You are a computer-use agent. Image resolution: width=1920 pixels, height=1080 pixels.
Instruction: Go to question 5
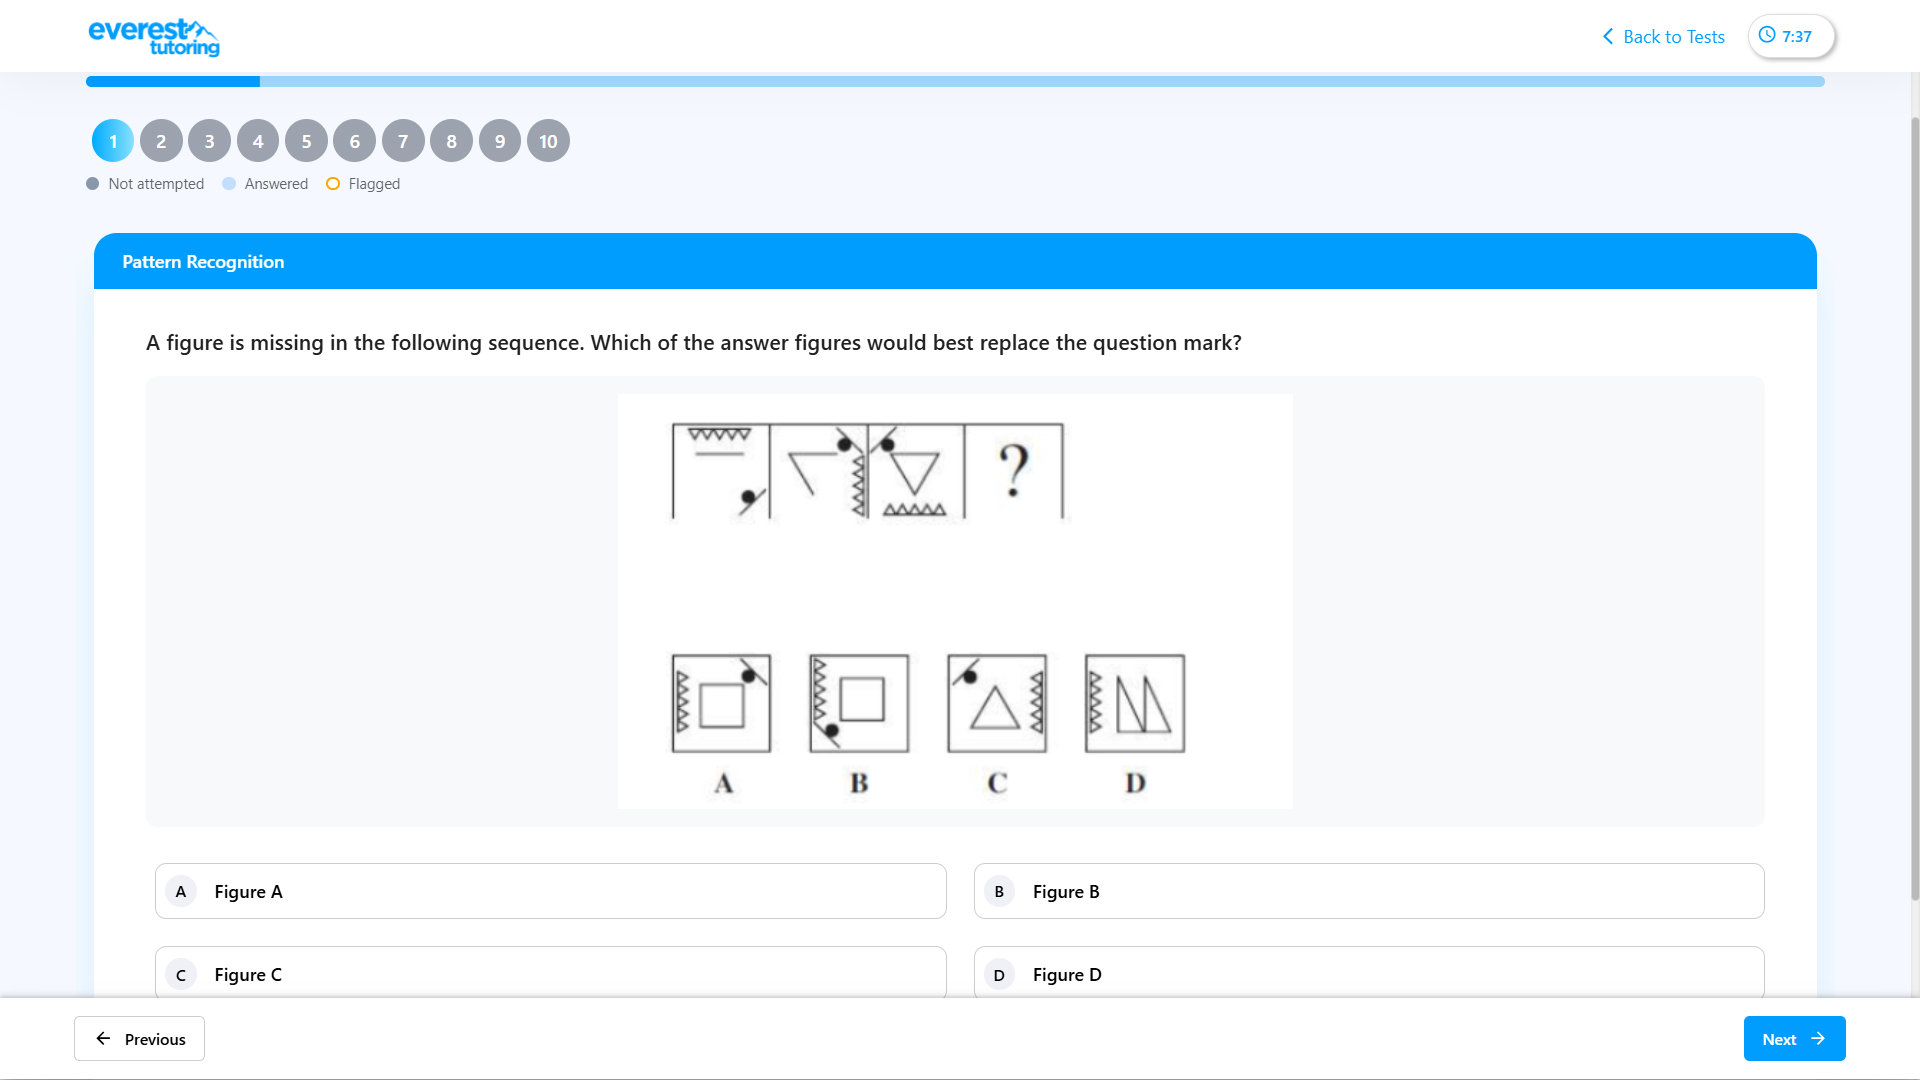(x=306, y=141)
